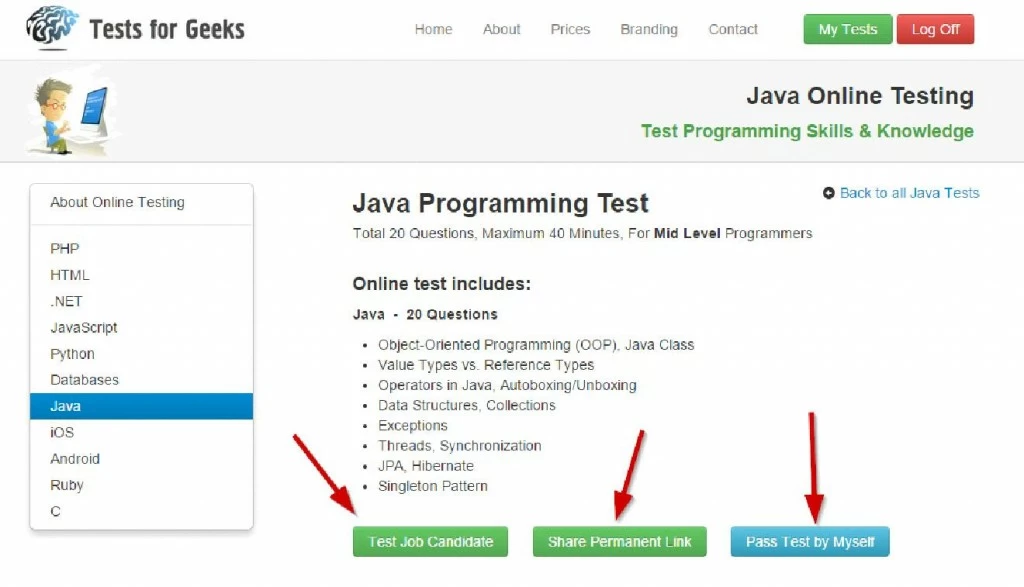Click the back arrow icon beside Java Tests link
This screenshot has height=587, width=1024.
tap(829, 193)
